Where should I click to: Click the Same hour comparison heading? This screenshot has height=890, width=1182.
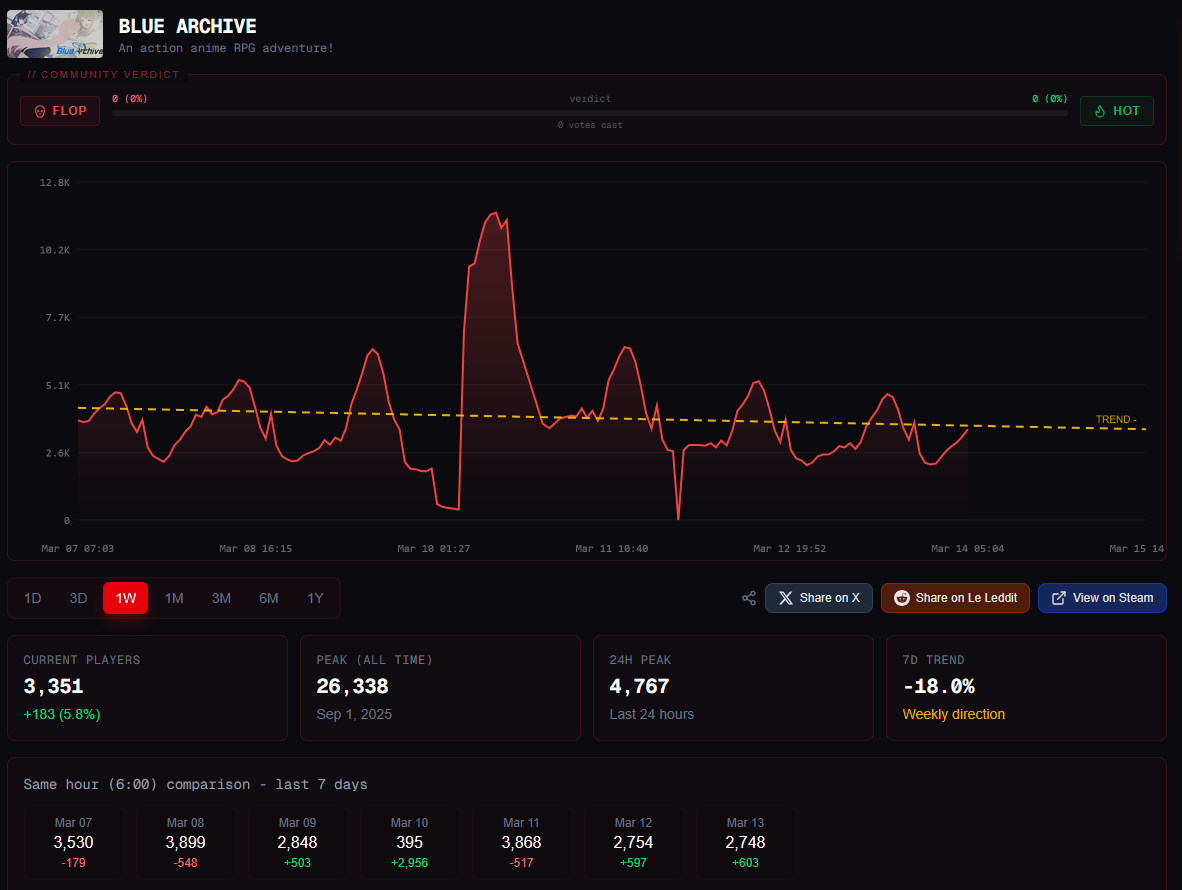[195, 784]
